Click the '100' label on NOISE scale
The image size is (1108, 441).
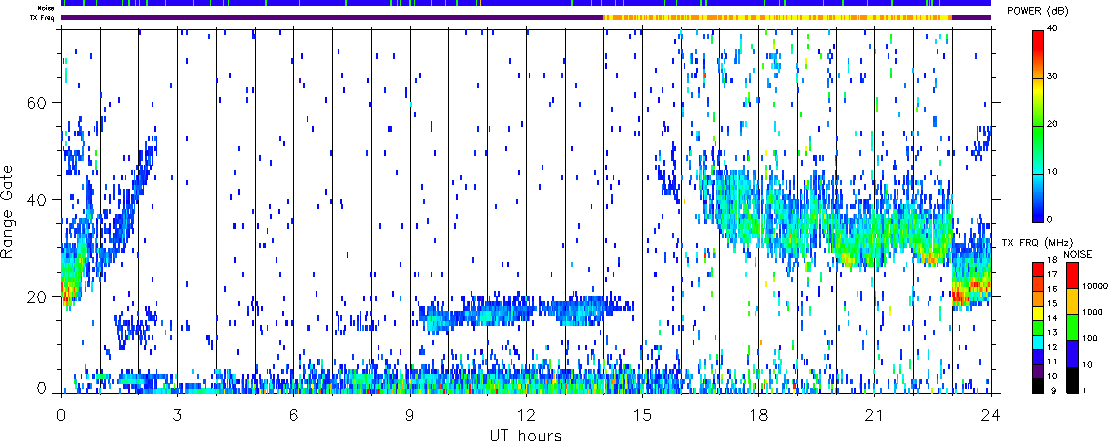(1090, 339)
